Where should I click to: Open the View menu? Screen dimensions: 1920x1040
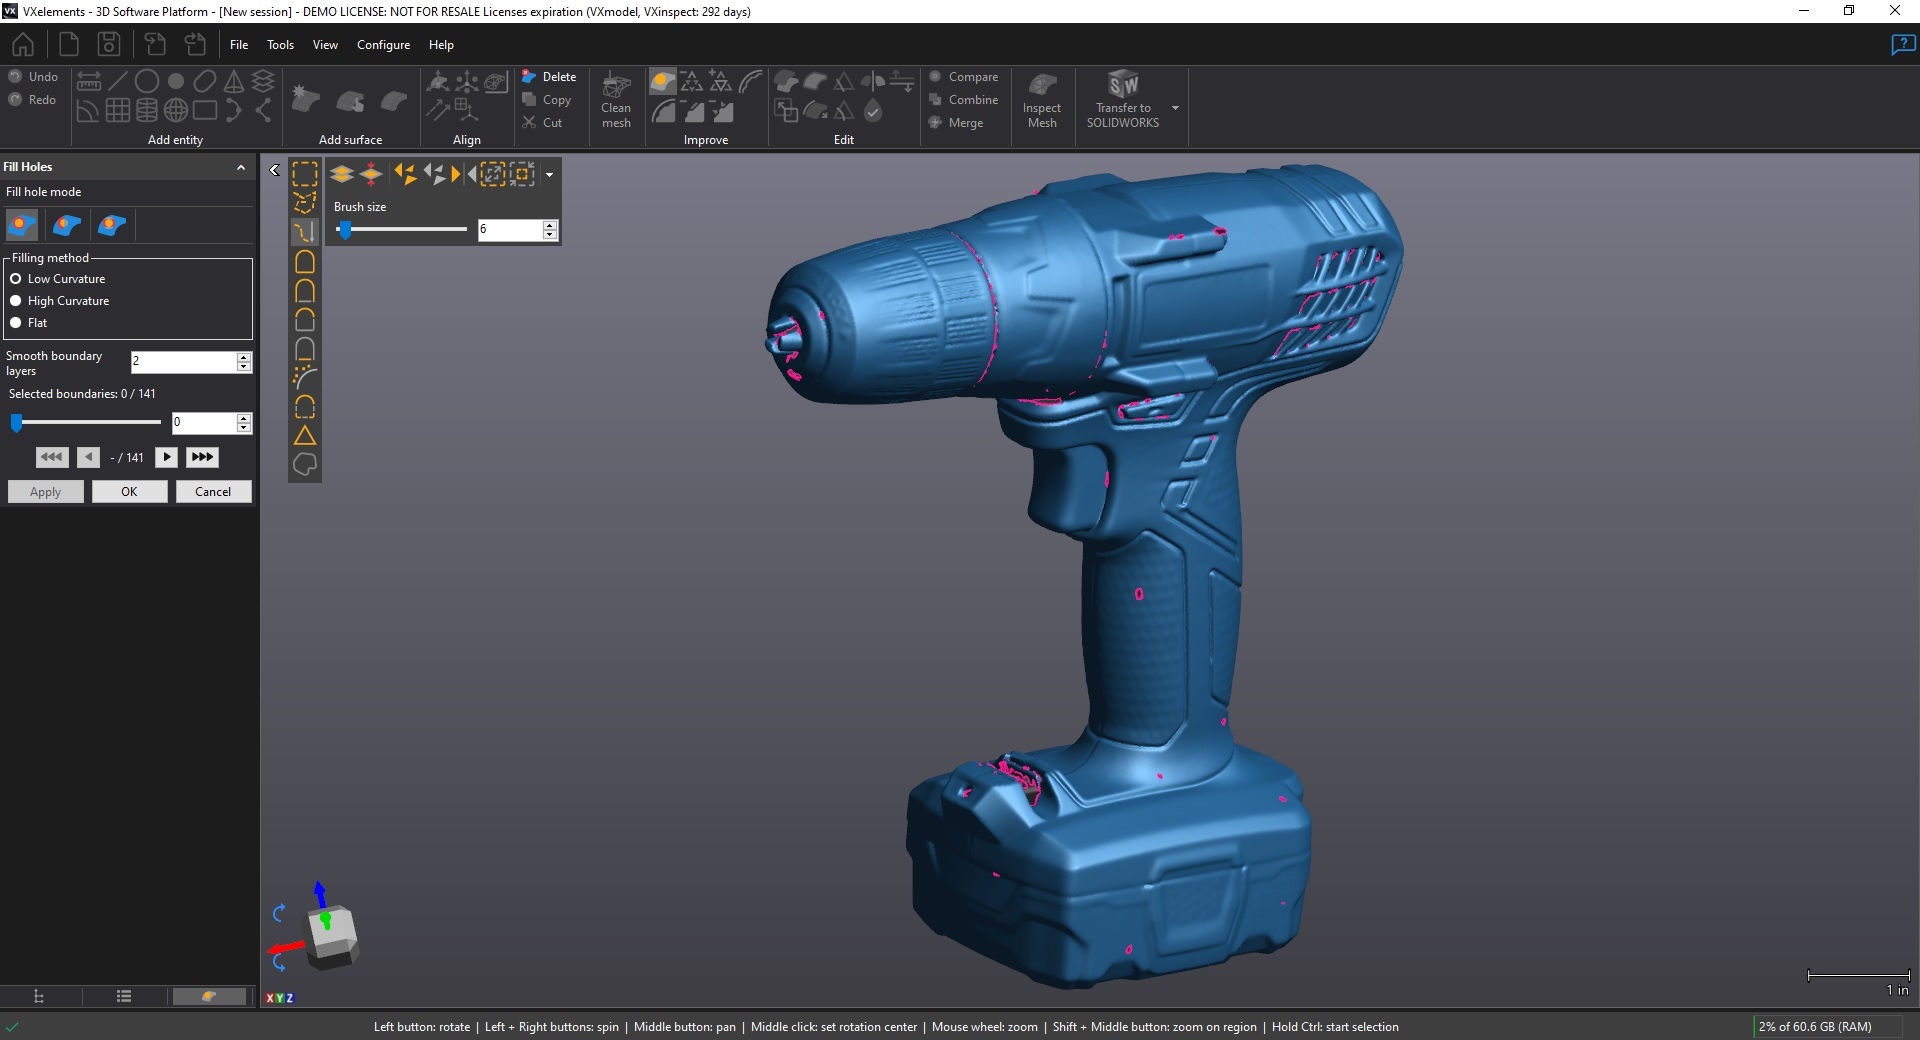coord(325,45)
